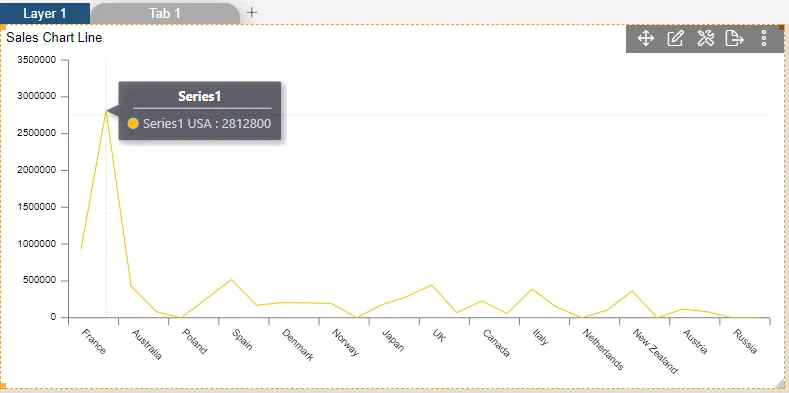Click the 1000000 y-axis label
Image resolution: width=789 pixels, height=393 pixels.
(36, 244)
